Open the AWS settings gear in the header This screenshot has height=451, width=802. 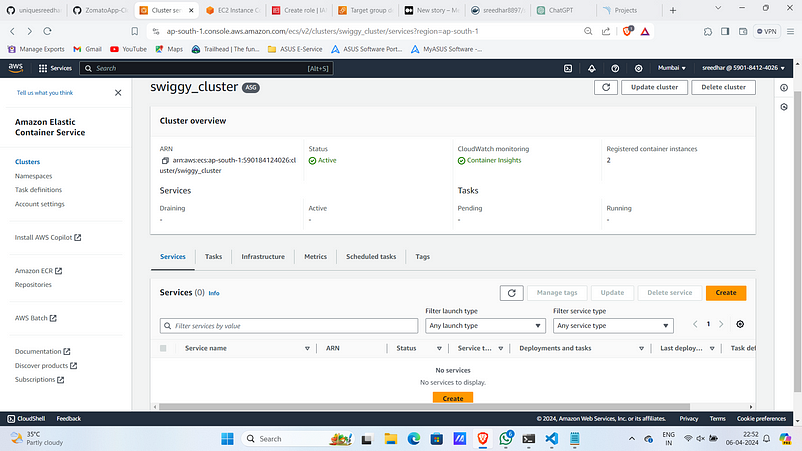coord(638,68)
